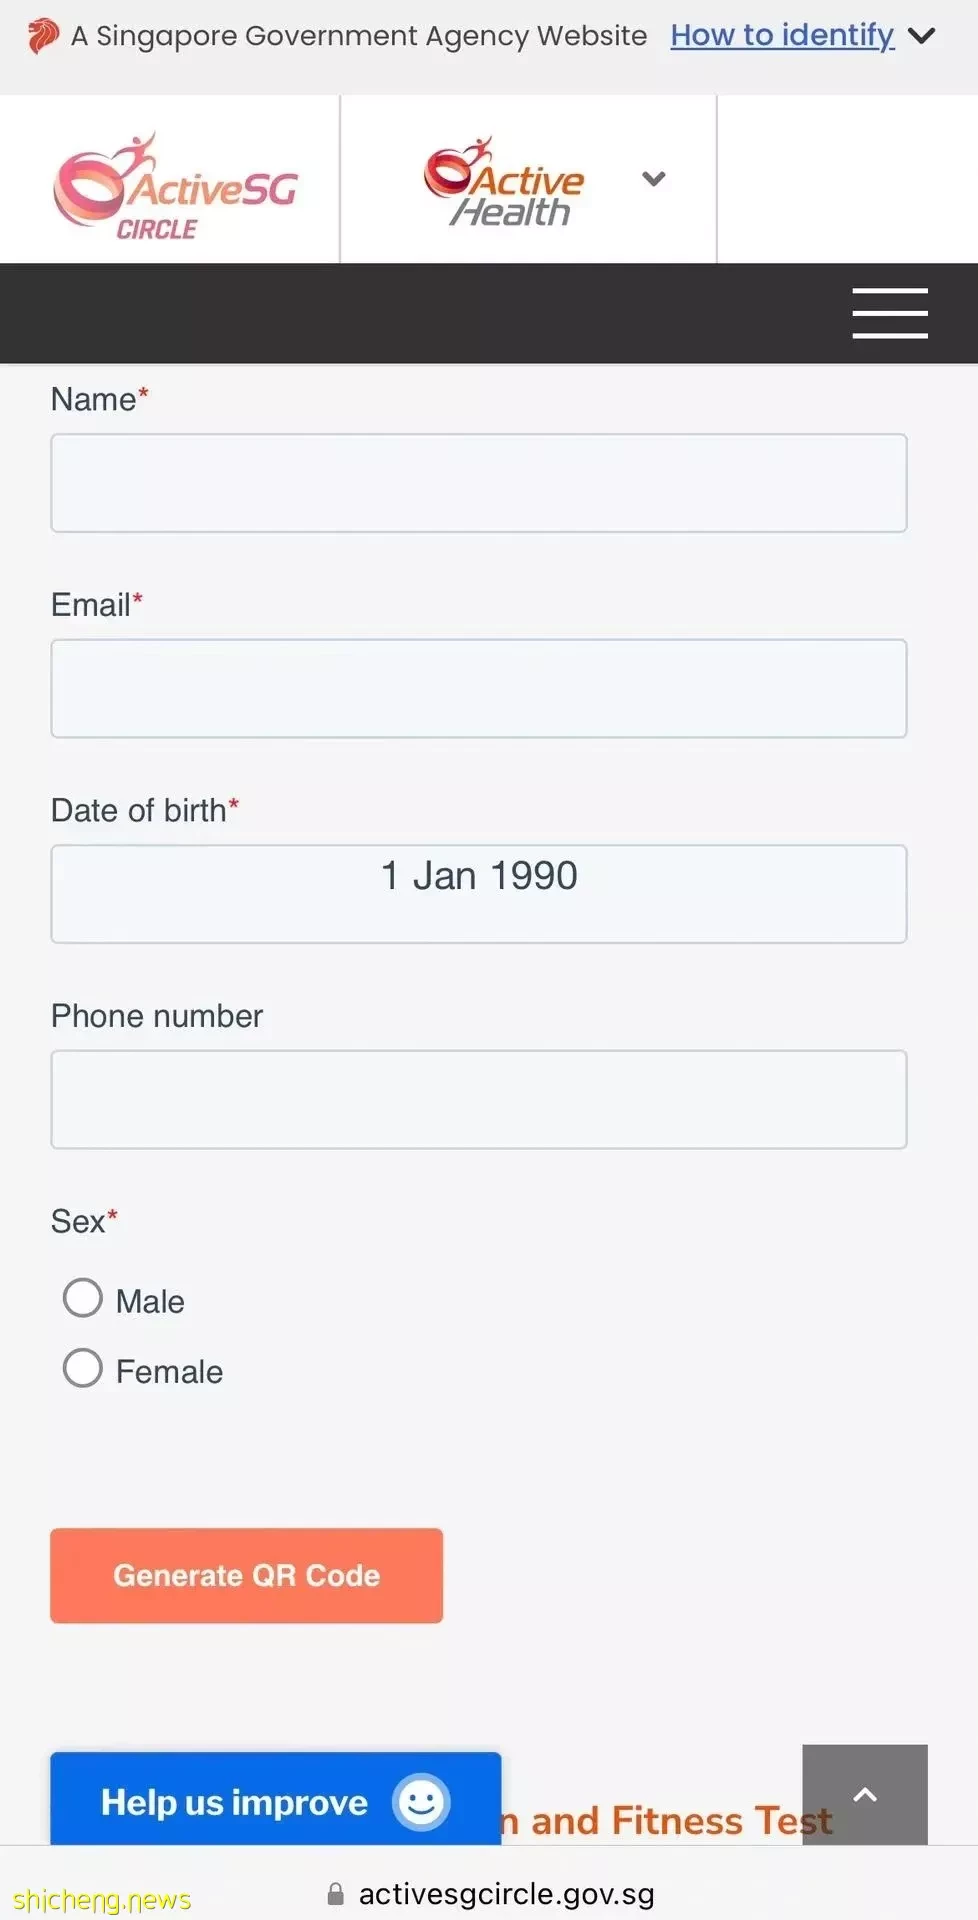Open the hamburger menu icon

(x=889, y=313)
